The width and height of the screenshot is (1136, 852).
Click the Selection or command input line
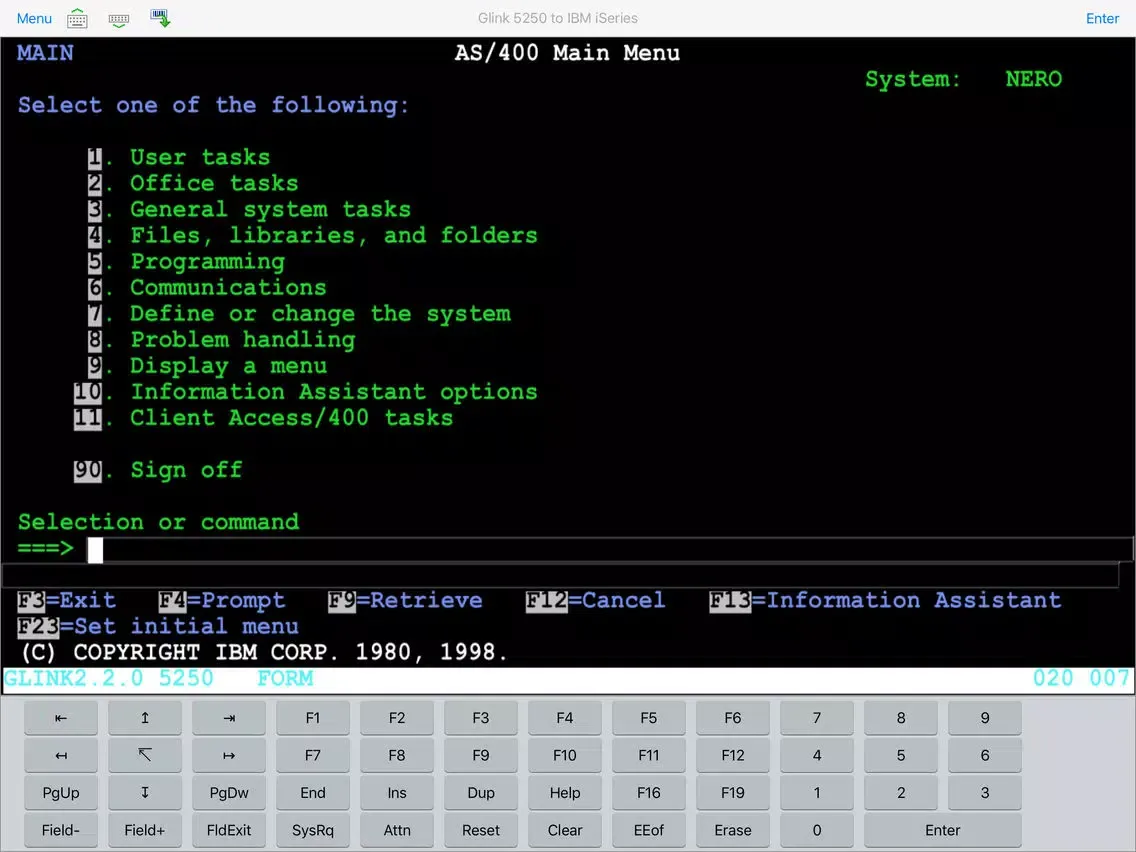[610, 549]
